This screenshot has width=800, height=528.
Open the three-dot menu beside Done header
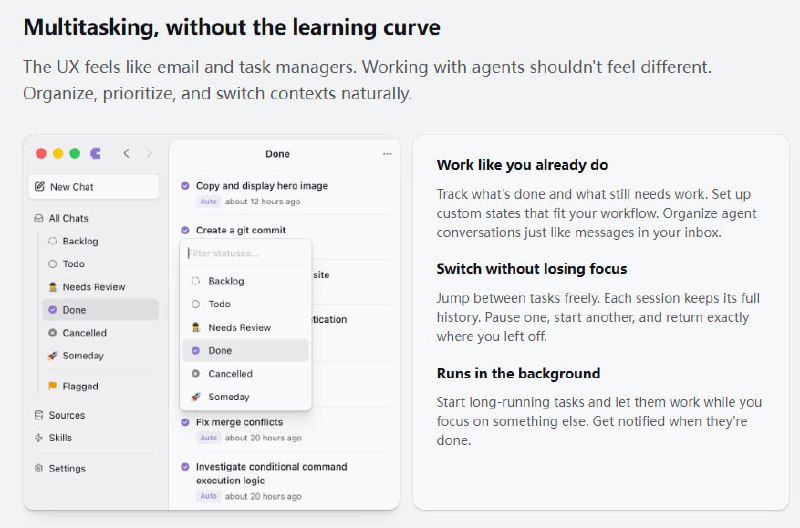tap(387, 154)
